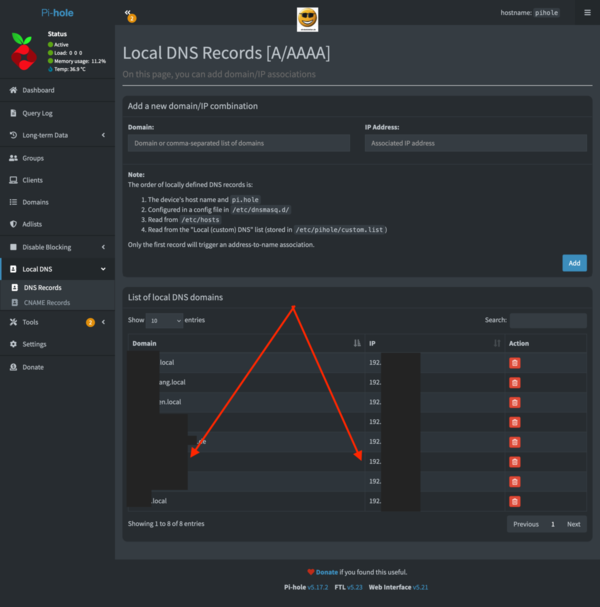Delete the first record ending in .local
Screen dimensions: 600x607
coord(514,363)
